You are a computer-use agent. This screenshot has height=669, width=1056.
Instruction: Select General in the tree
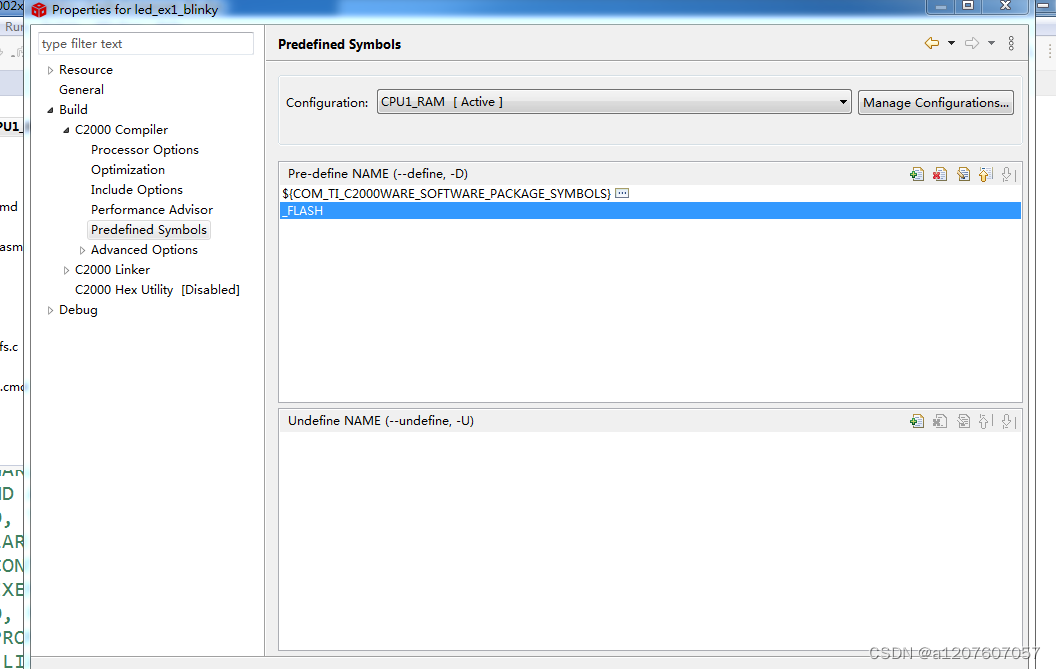click(x=81, y=90)
